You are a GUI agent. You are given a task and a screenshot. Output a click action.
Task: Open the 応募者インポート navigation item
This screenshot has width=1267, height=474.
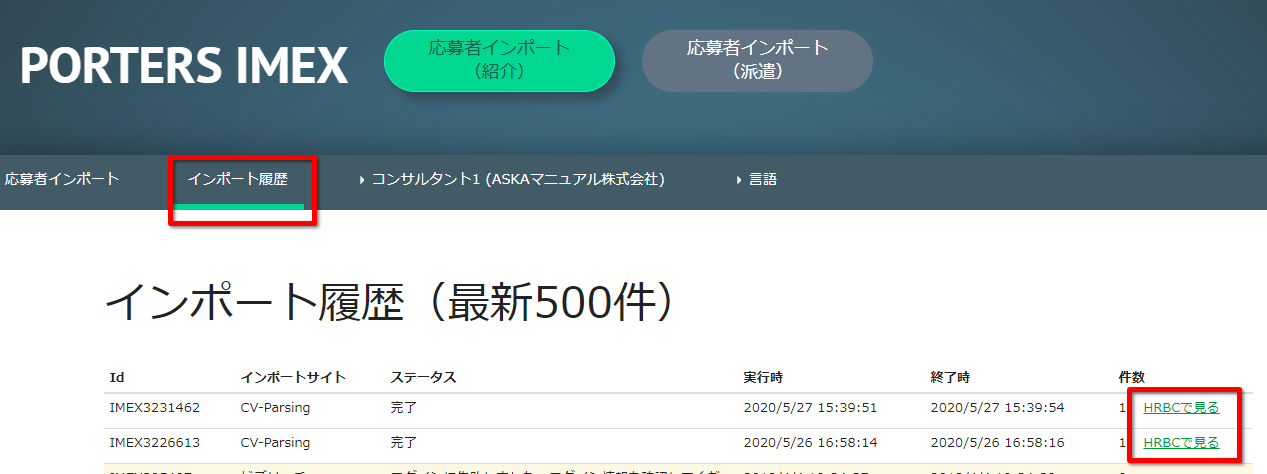tap(62, 180)
